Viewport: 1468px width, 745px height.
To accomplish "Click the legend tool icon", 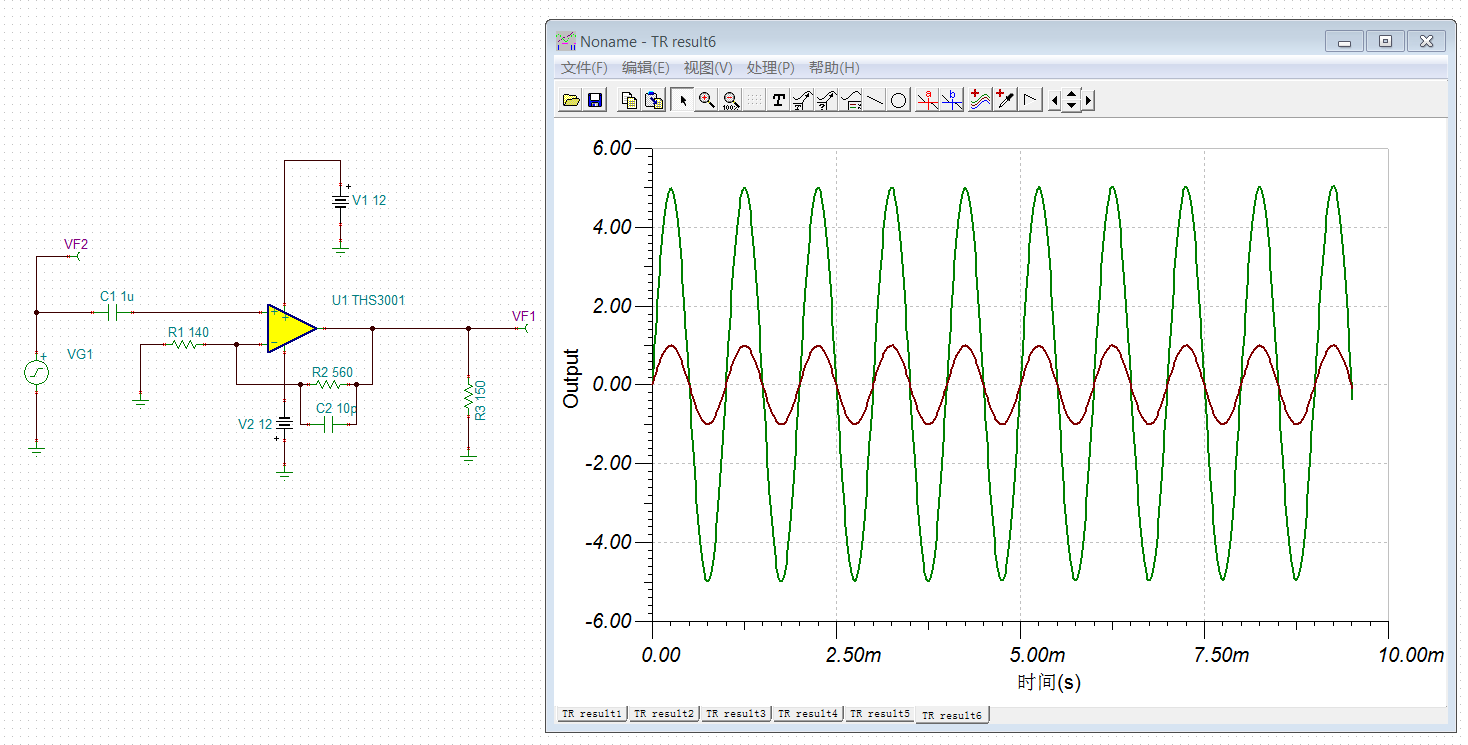I will (851, 100).
